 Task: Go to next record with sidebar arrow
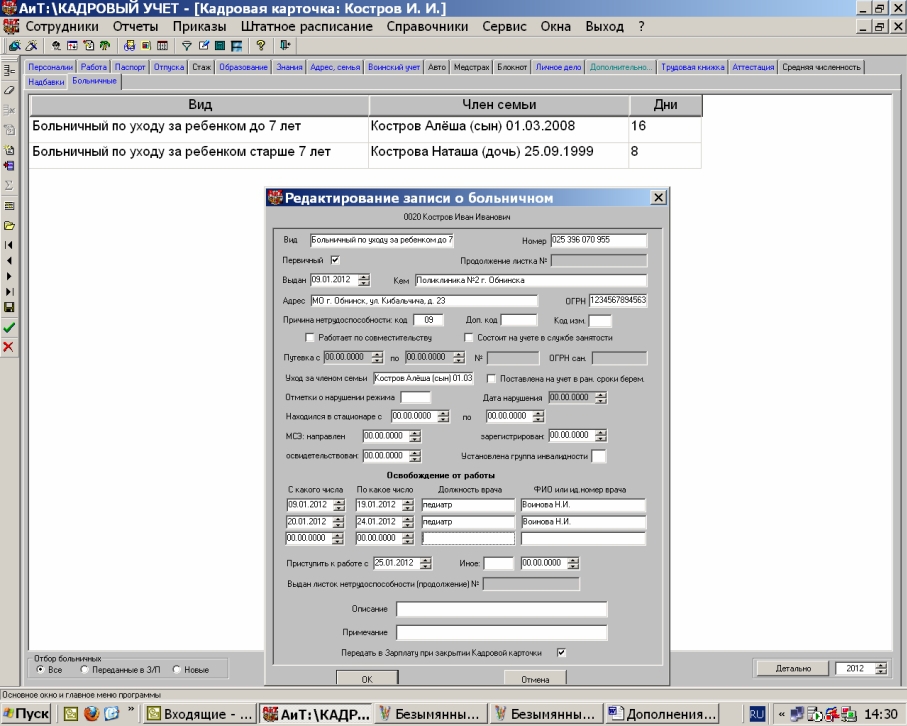tap(9, 276)
